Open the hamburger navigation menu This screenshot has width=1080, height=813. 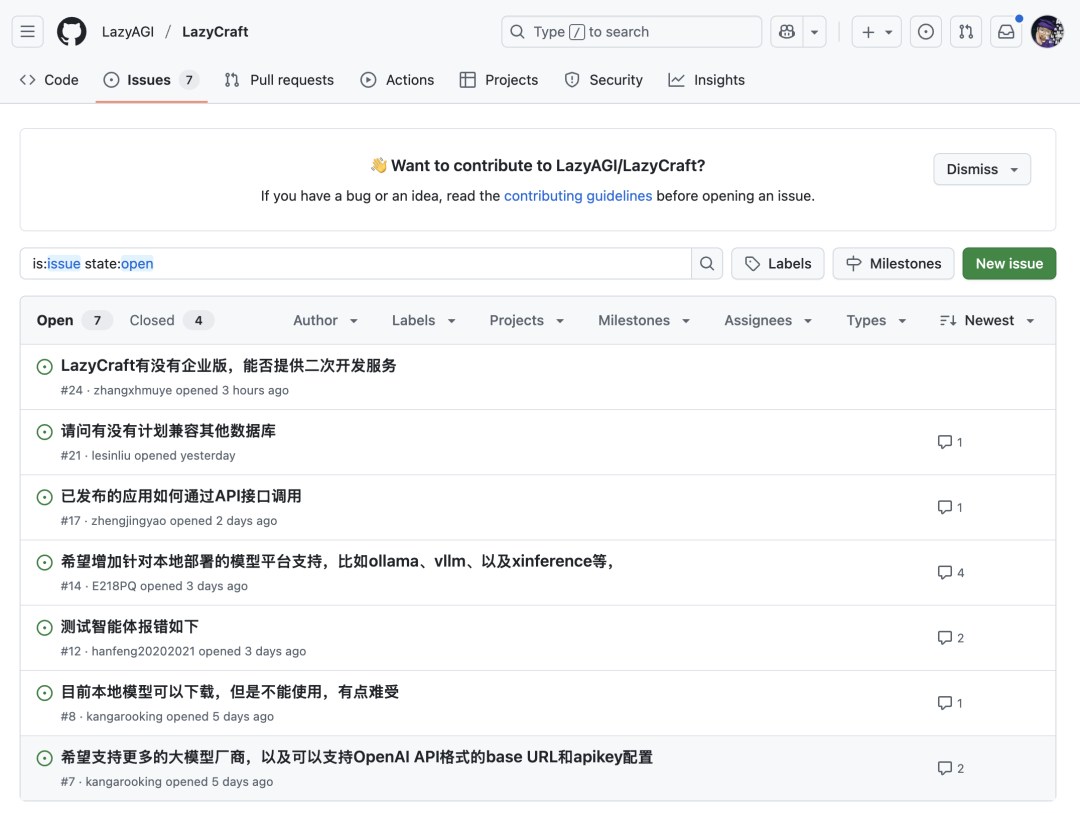[x=28, y=32]
